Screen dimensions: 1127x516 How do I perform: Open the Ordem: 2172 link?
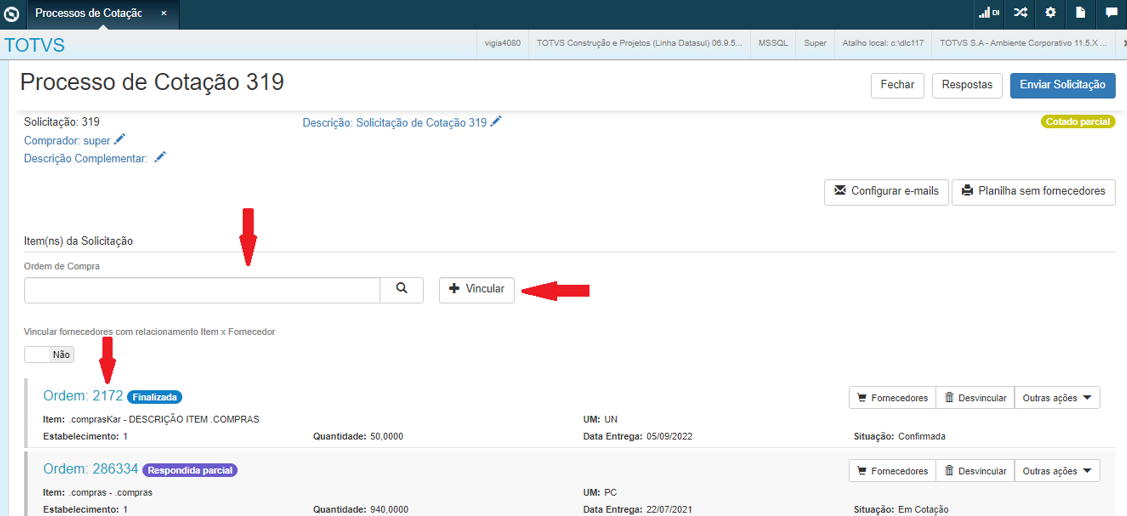(x=83, y=395)
